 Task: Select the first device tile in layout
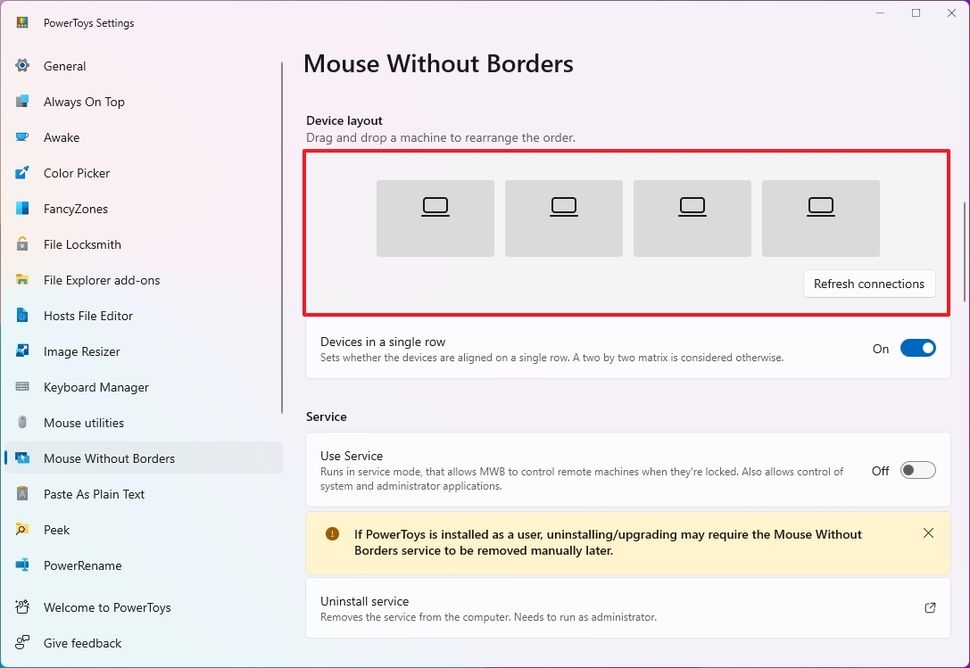click(x=435, y=218)
